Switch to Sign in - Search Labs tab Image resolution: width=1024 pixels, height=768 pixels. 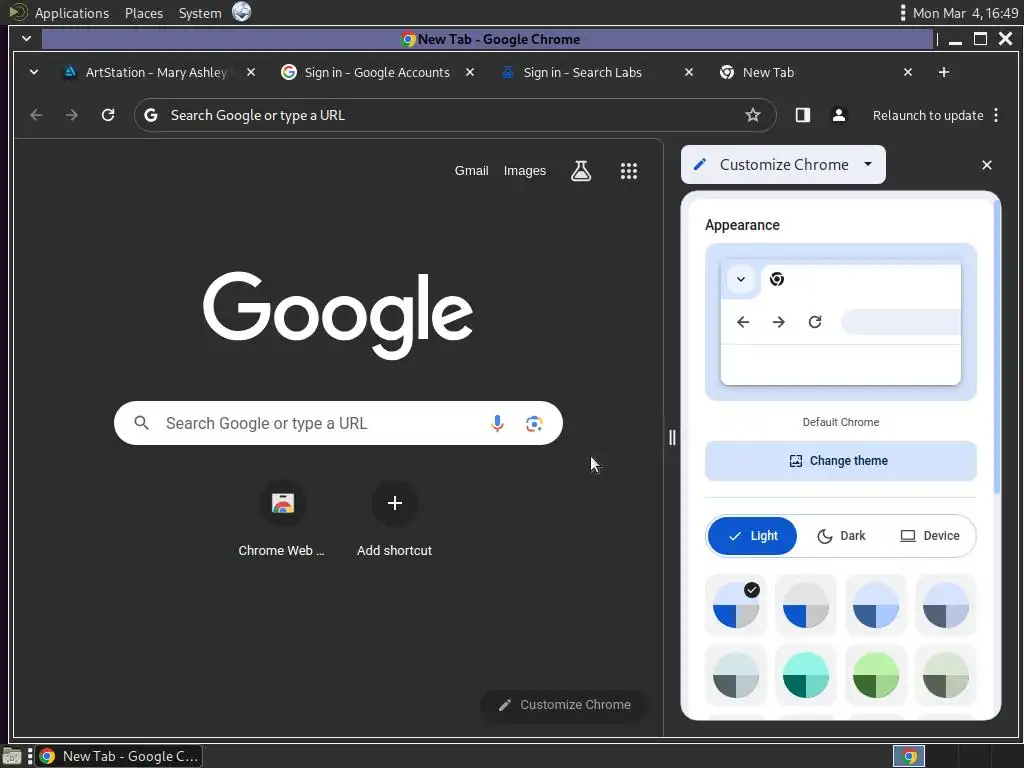coord(583,72)
